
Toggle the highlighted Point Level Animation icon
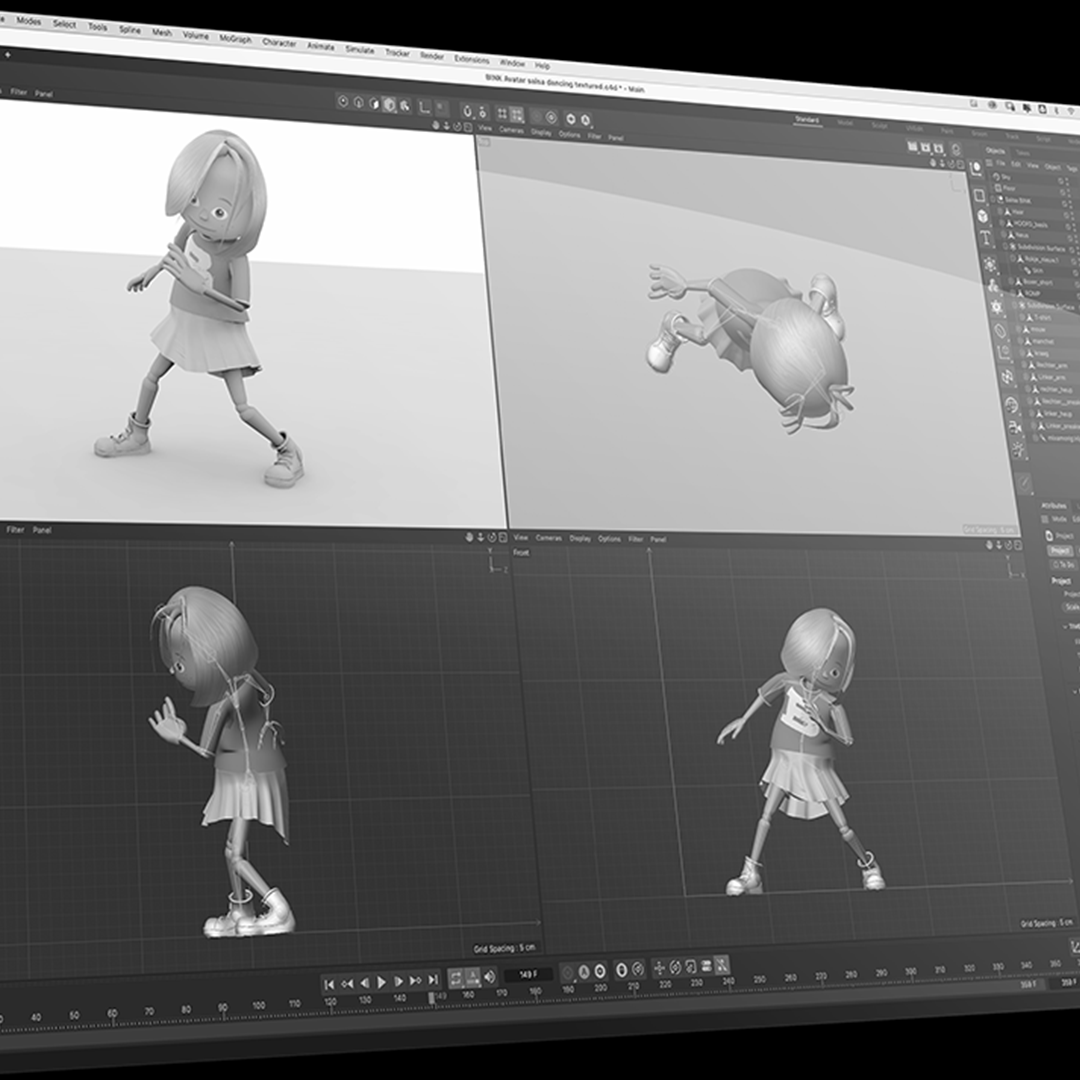721,966
